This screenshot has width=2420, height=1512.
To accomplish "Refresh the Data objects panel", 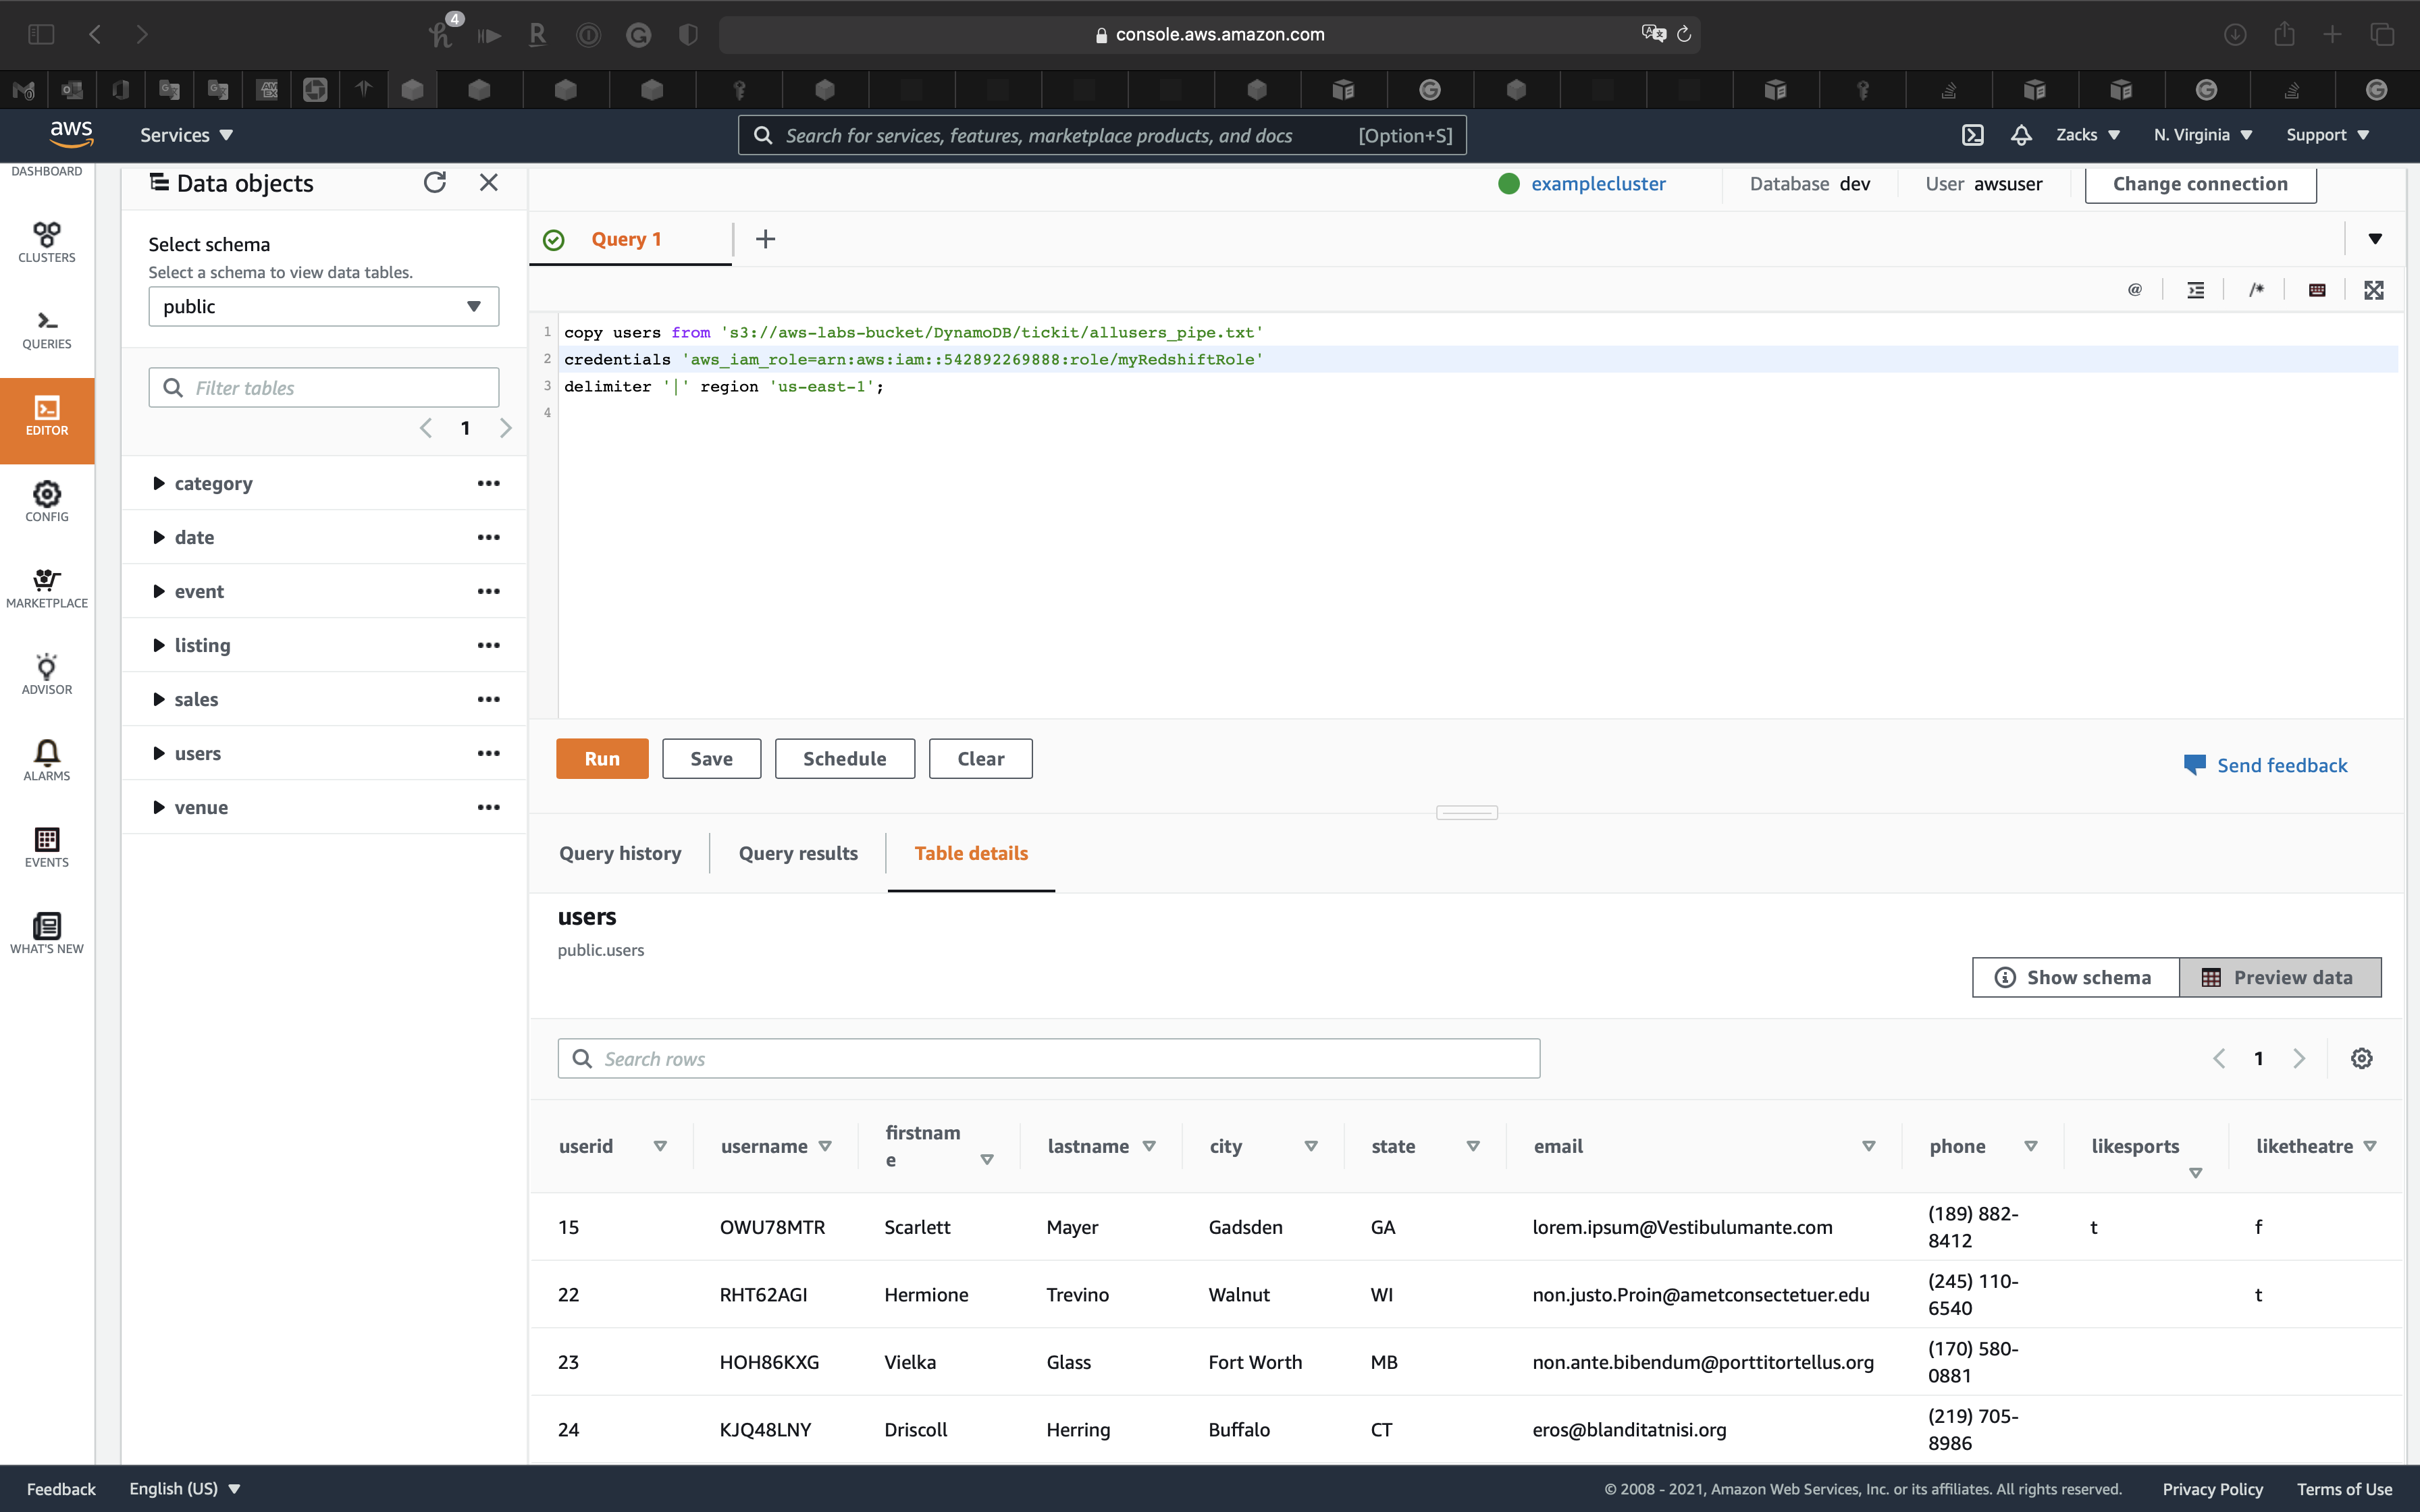I will (x=434, y=182).
